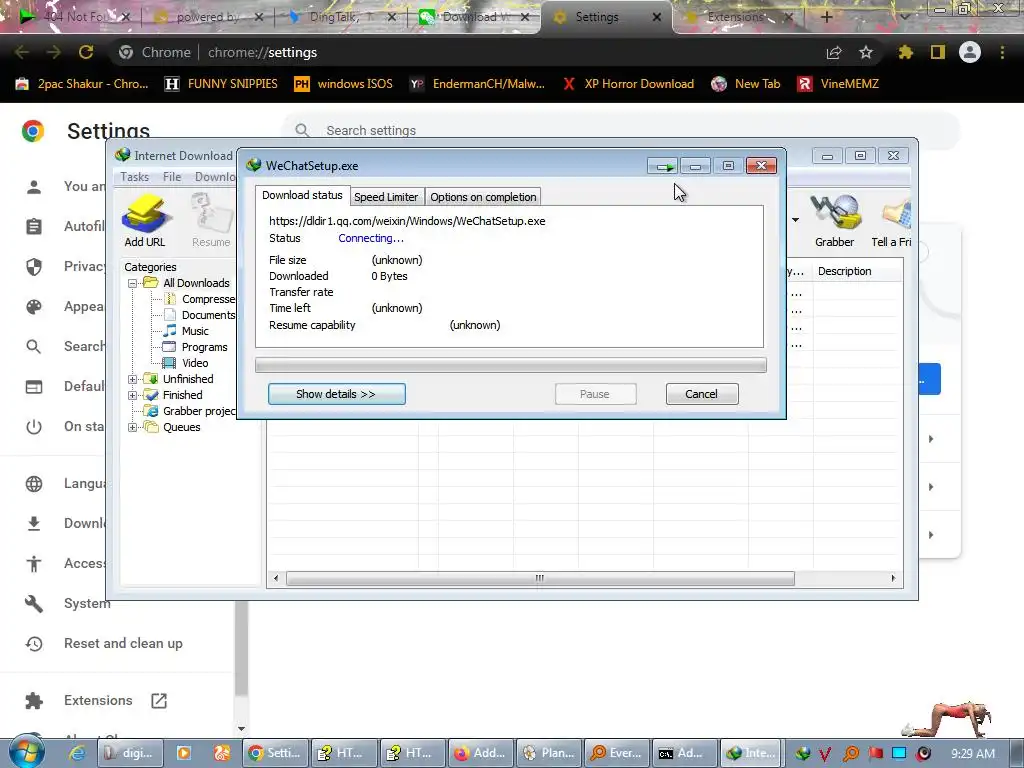Click the red flag tray icon
Viewport: 1024px width, 768px height.
(x=875, y=754)
